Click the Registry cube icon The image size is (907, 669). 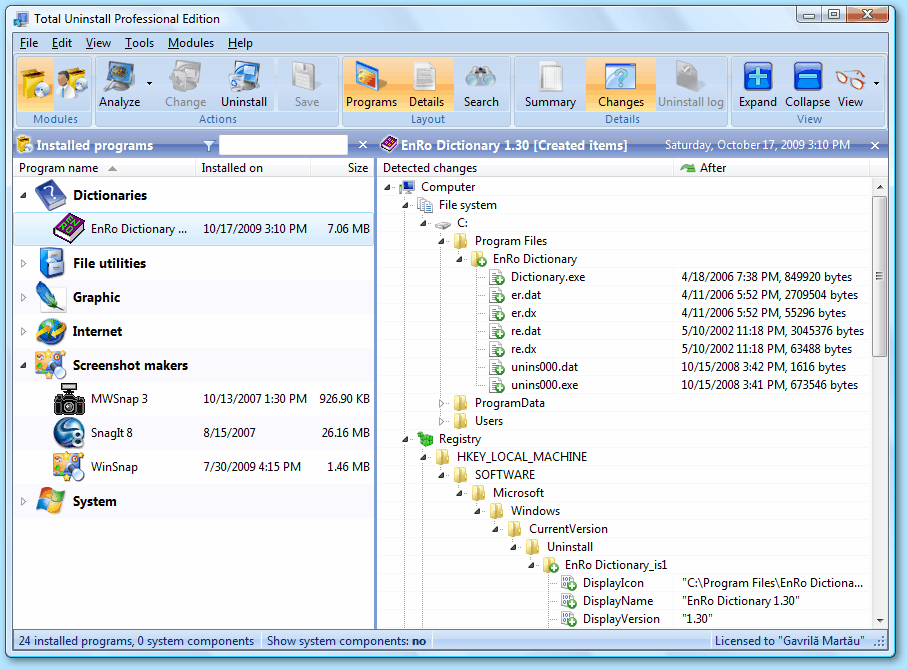[x=425, y=439]
